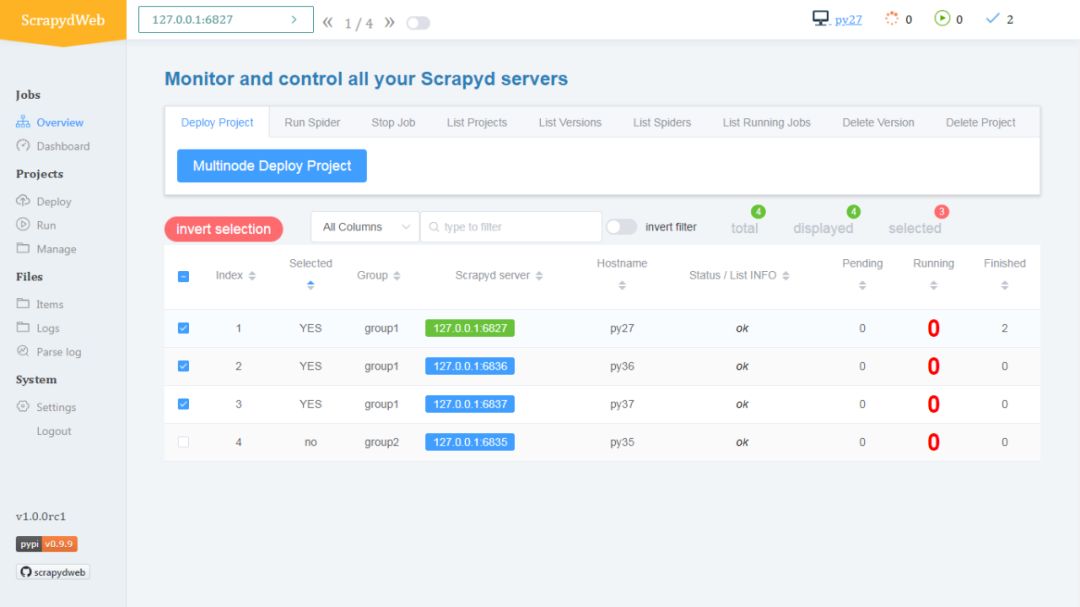The height and width of the screenshot is (607, 1080).
Task: Open the Parse log page
Action: pos(49,351)
